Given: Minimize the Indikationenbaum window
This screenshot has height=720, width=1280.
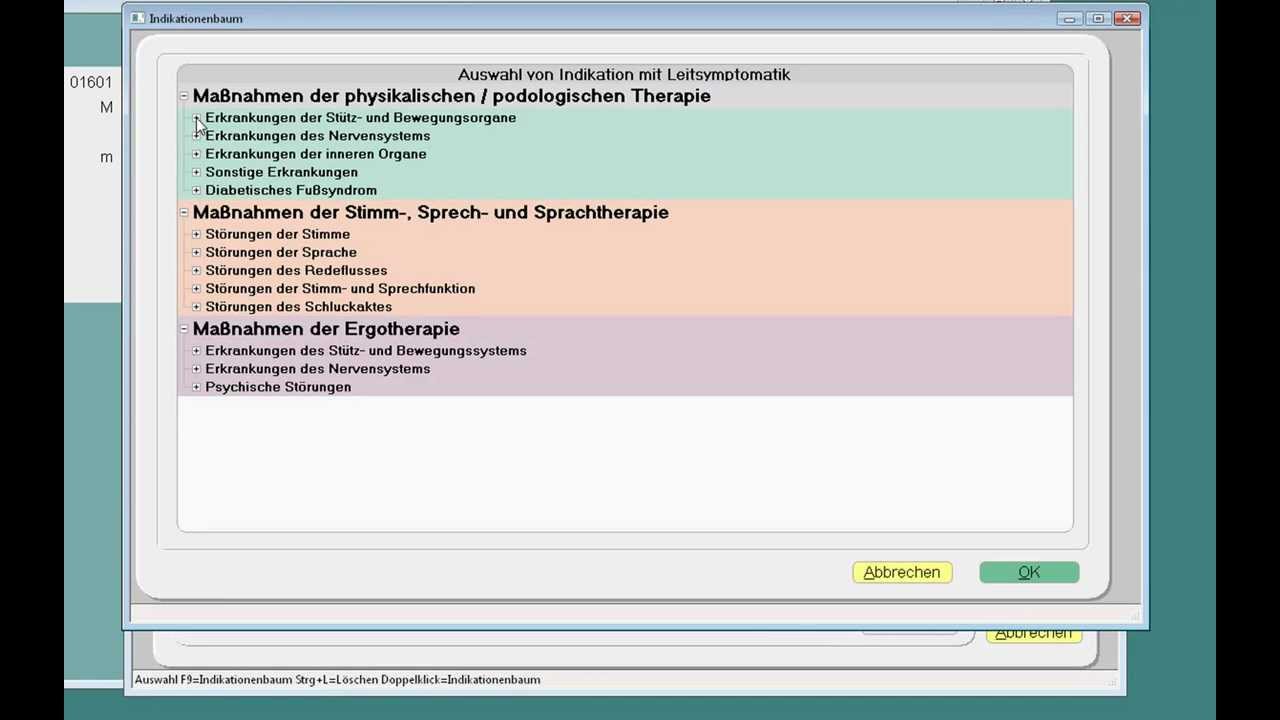Looking at the screenshot, I should pos(1069,18).
